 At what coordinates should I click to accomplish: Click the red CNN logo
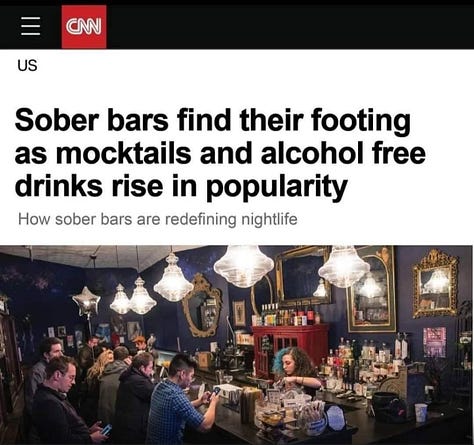click(84, 27)
